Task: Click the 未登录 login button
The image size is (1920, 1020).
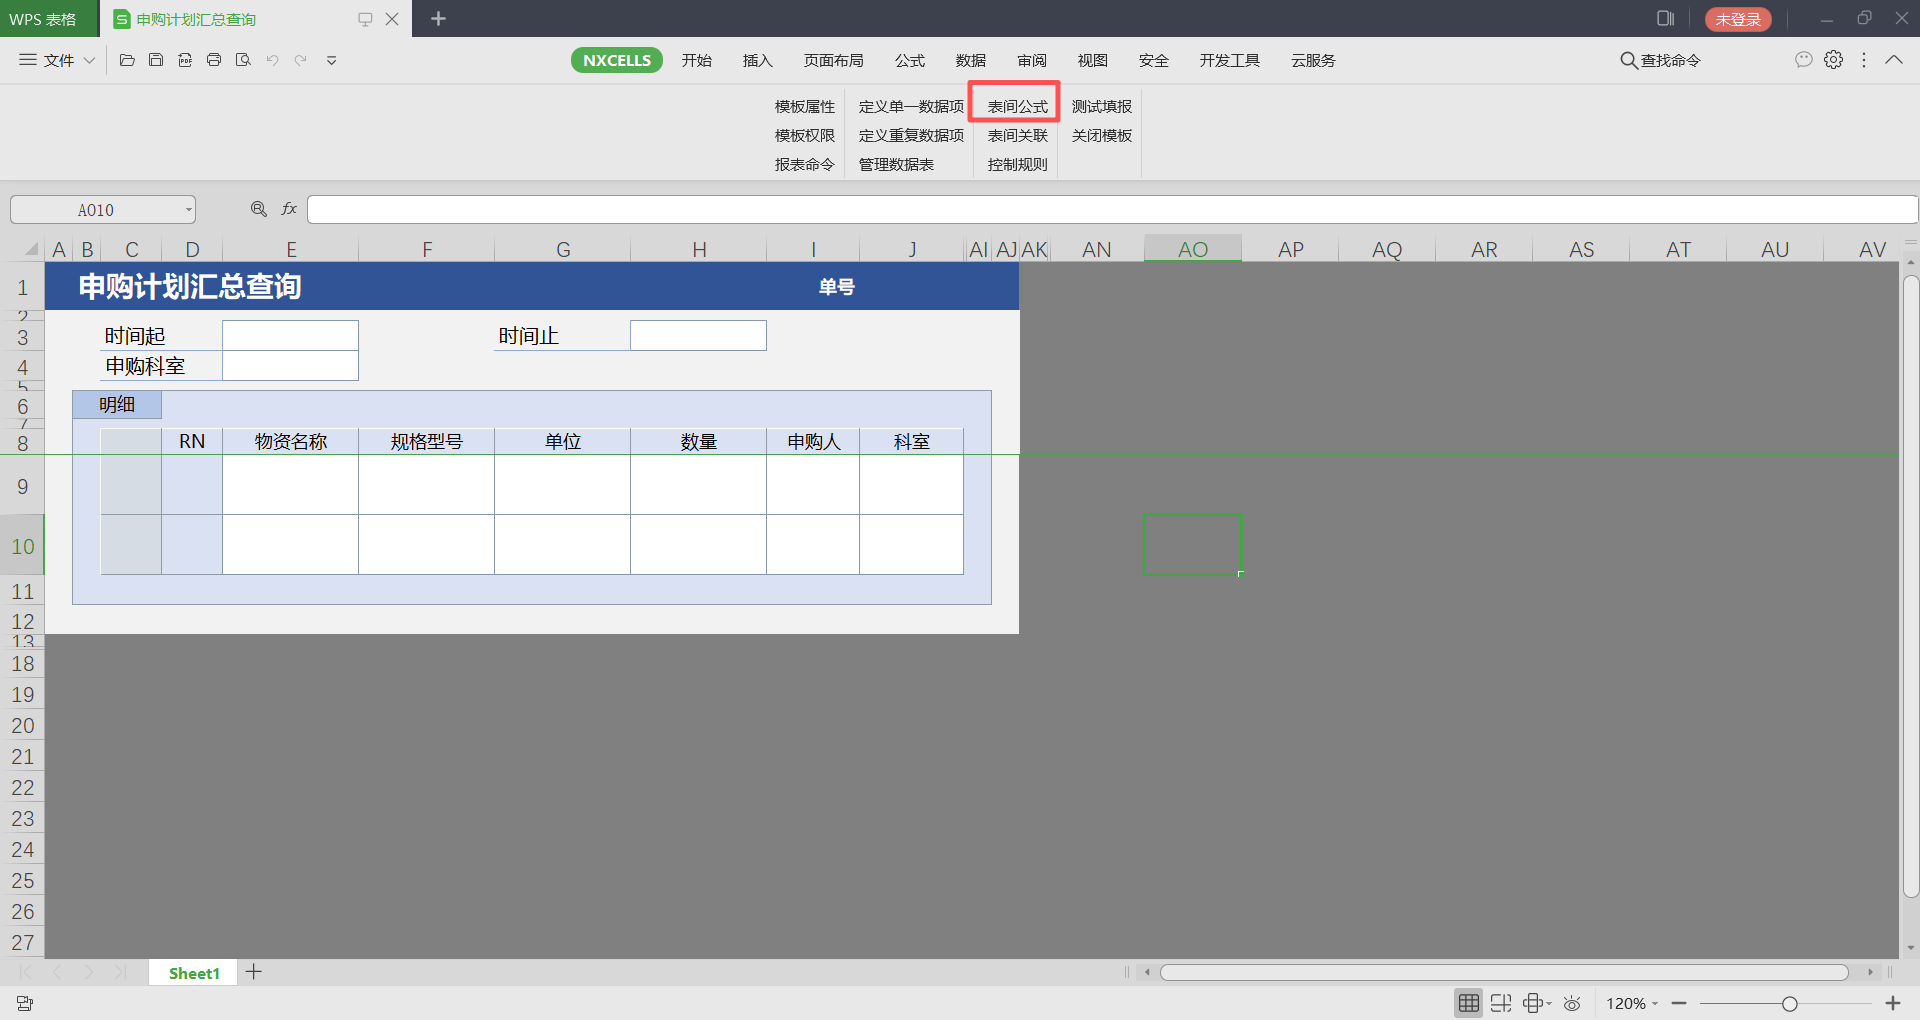Action: [1737, 19]
